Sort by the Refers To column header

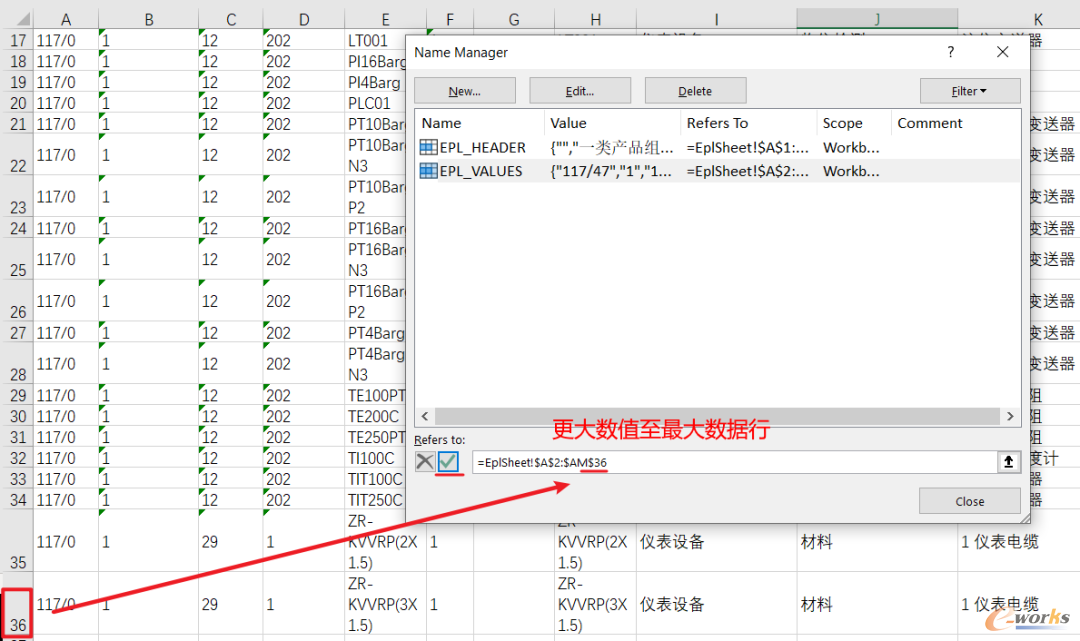point(749,123)
